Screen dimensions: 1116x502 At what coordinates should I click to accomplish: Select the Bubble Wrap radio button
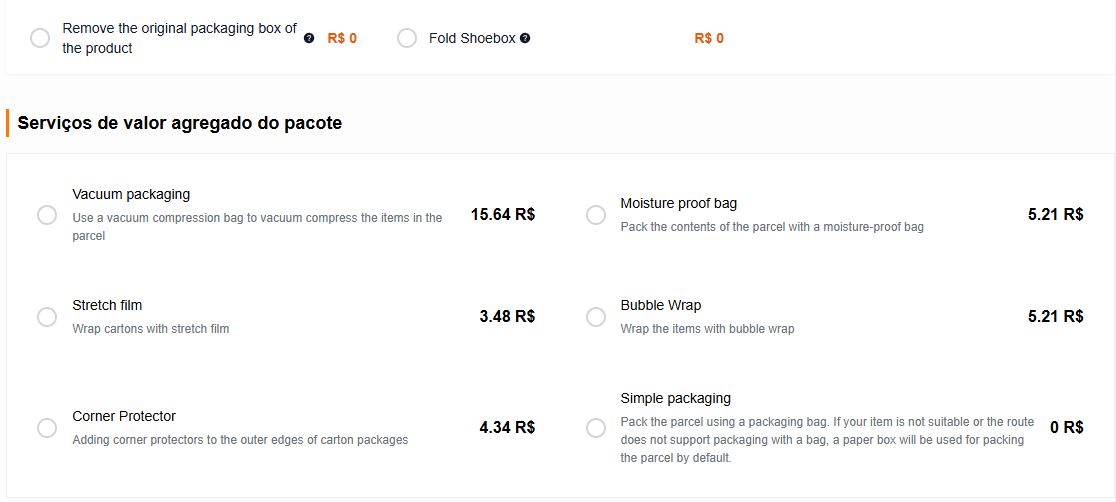click(x=596, y=317)
